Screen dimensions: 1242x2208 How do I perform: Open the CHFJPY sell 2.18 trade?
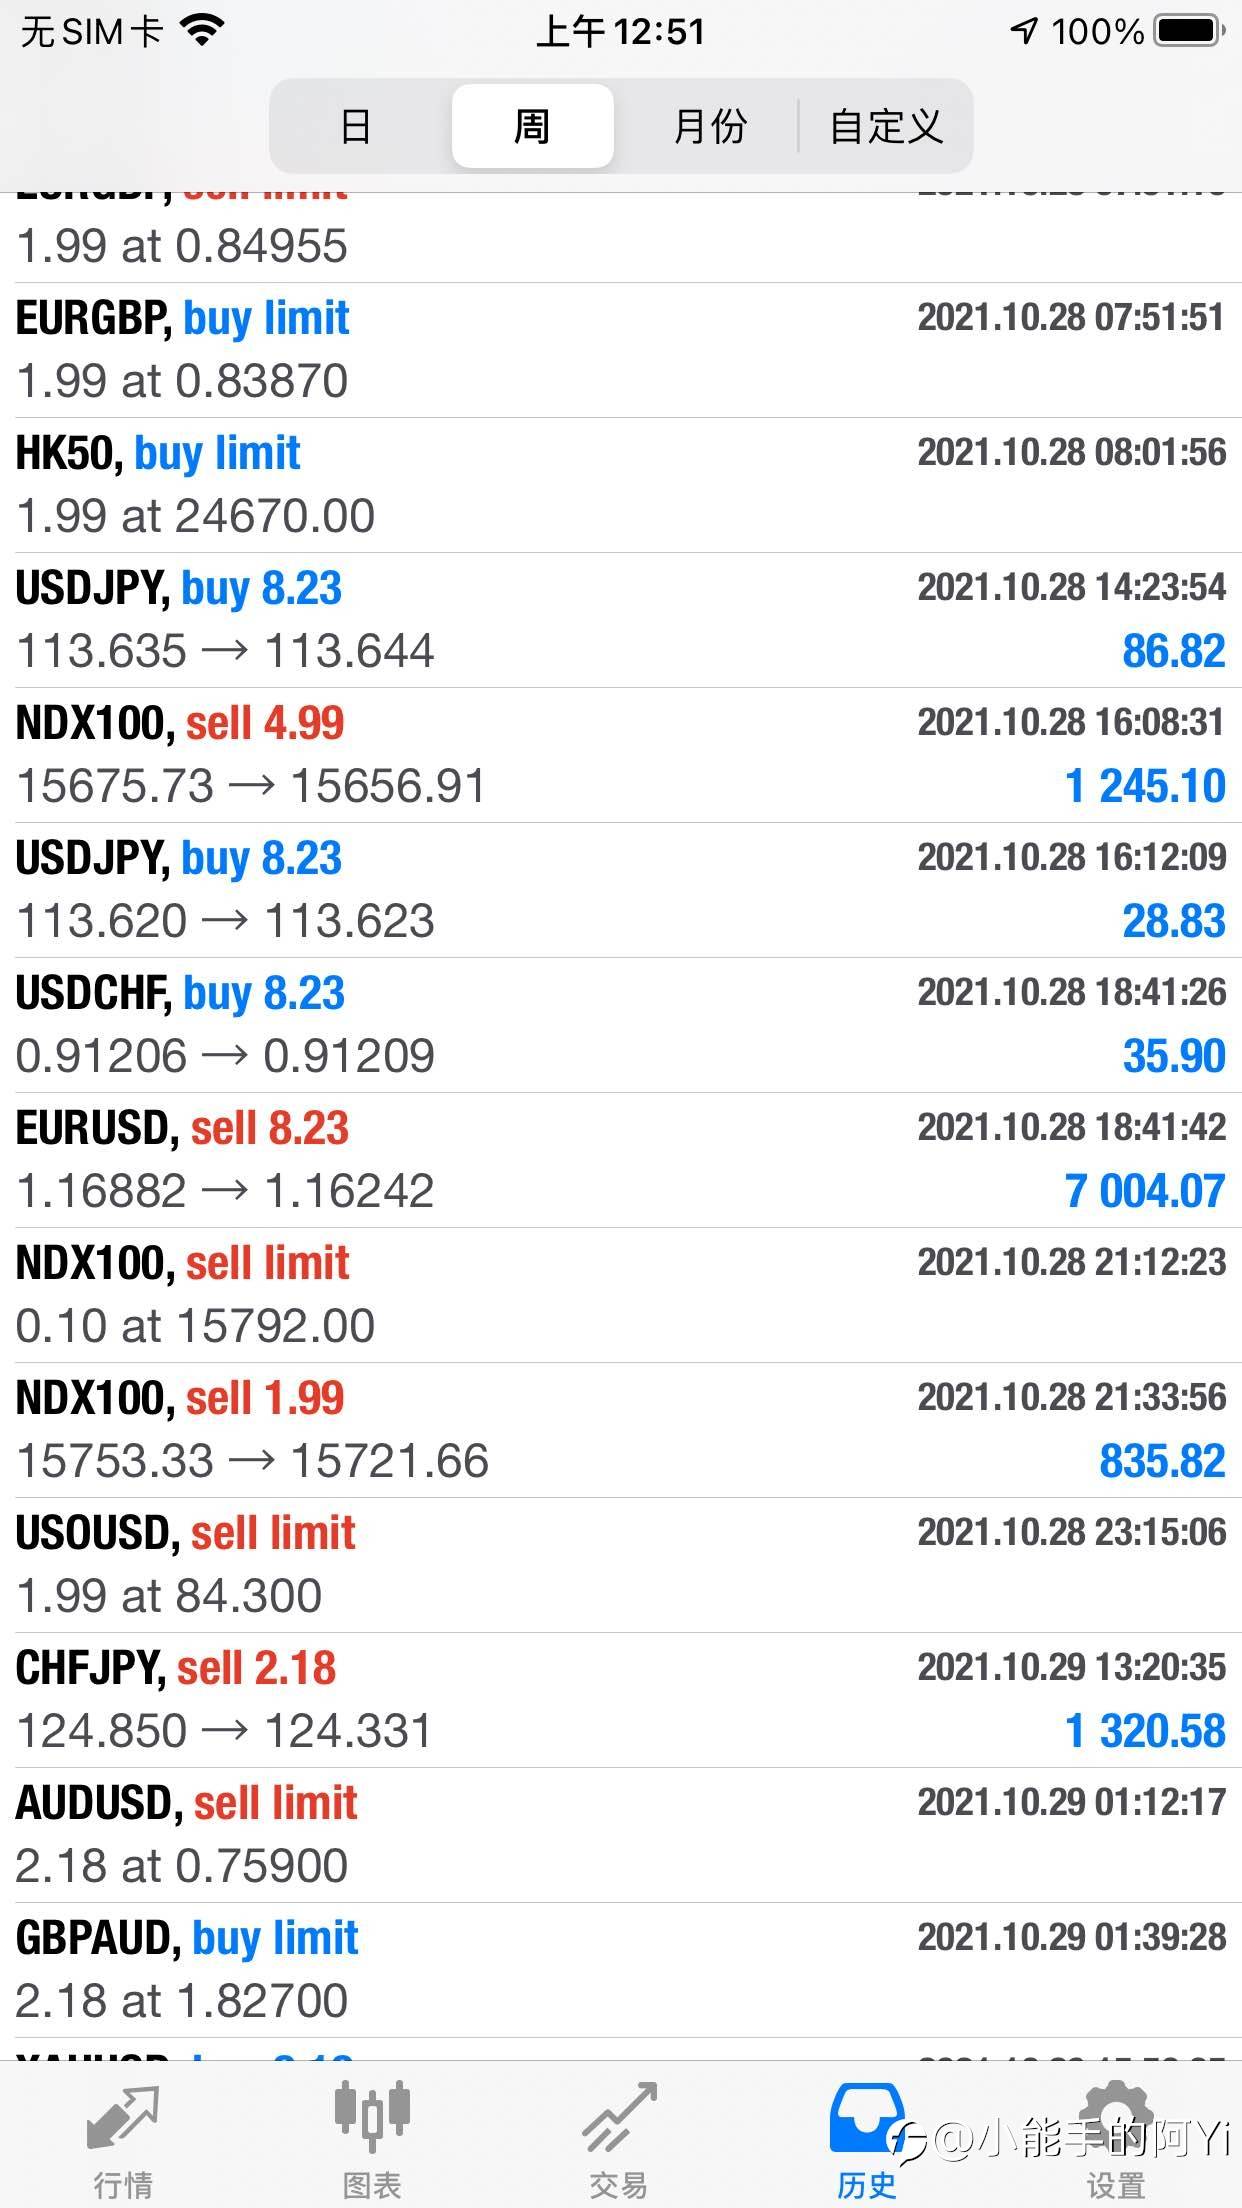[x=620, y=1700]
